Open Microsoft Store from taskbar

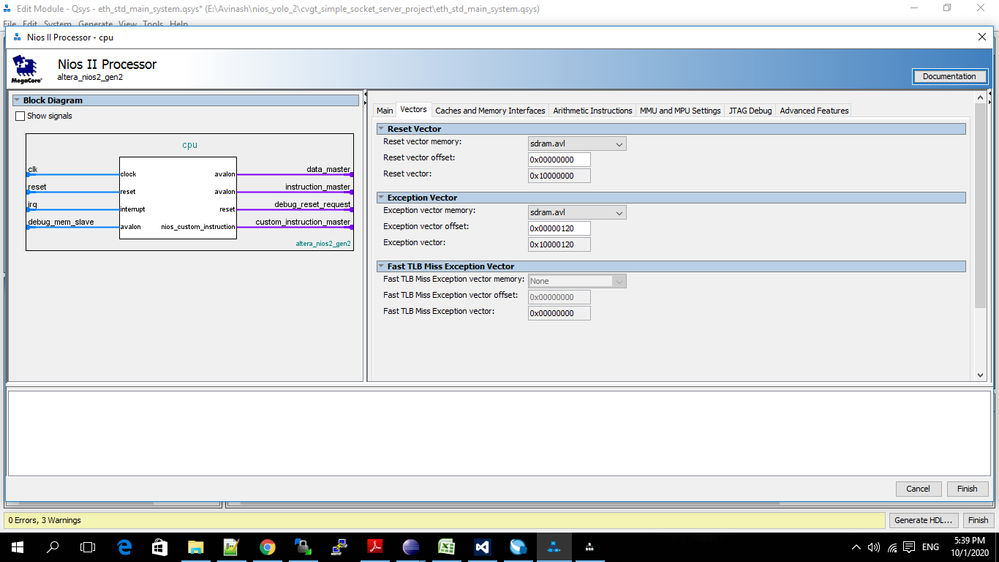(x=159, y=547)
